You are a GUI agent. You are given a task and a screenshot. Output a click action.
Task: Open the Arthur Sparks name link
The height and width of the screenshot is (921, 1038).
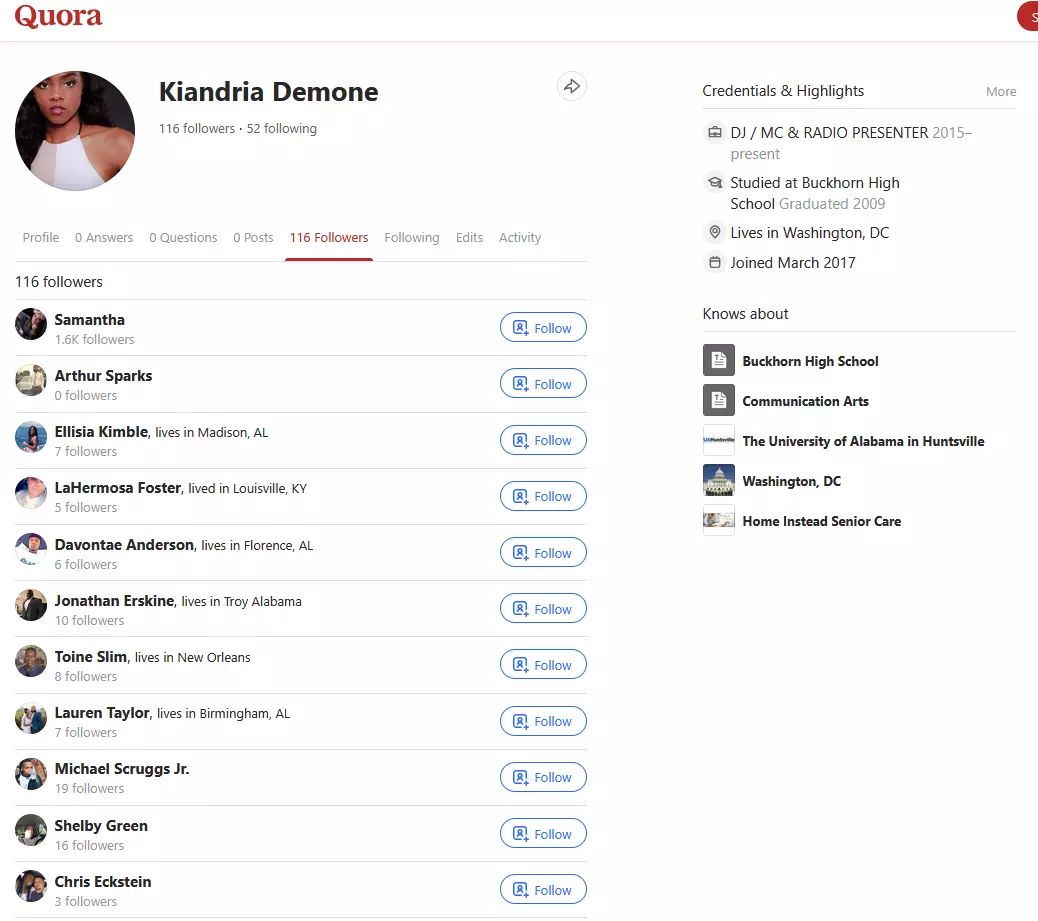103,376
